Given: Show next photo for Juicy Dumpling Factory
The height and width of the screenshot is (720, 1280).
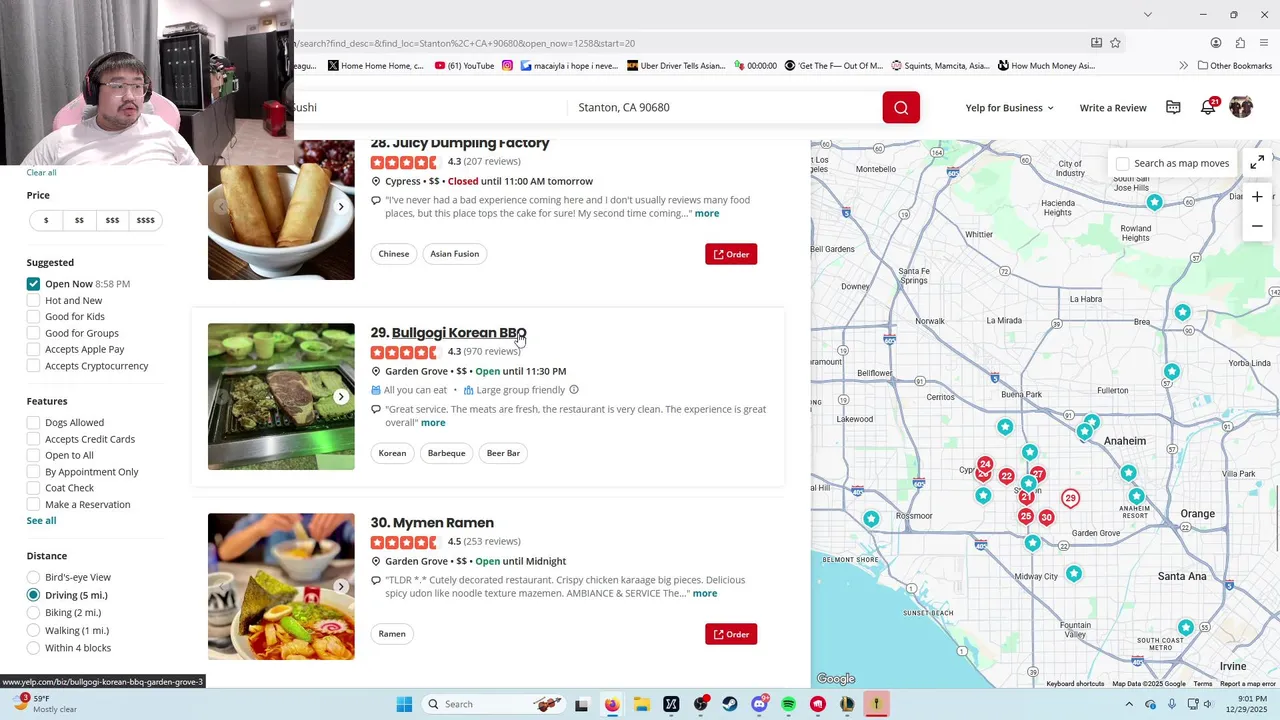Looking at the screenshot, I should [341, 207].
